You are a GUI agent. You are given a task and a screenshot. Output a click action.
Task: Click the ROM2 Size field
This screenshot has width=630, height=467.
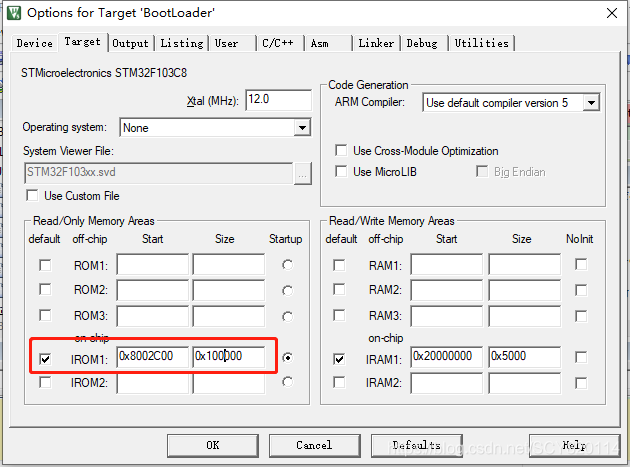[x=229, y=290]
